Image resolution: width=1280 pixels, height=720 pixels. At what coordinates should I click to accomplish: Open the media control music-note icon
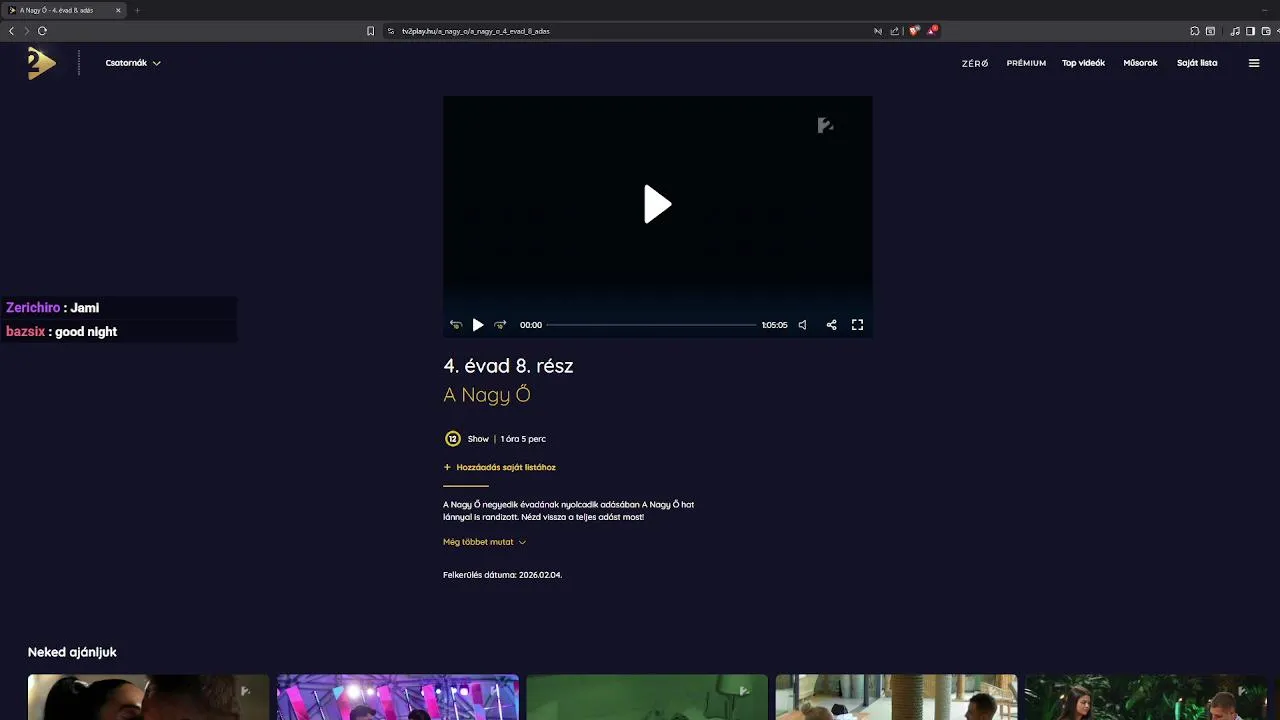pos(1235,31)
